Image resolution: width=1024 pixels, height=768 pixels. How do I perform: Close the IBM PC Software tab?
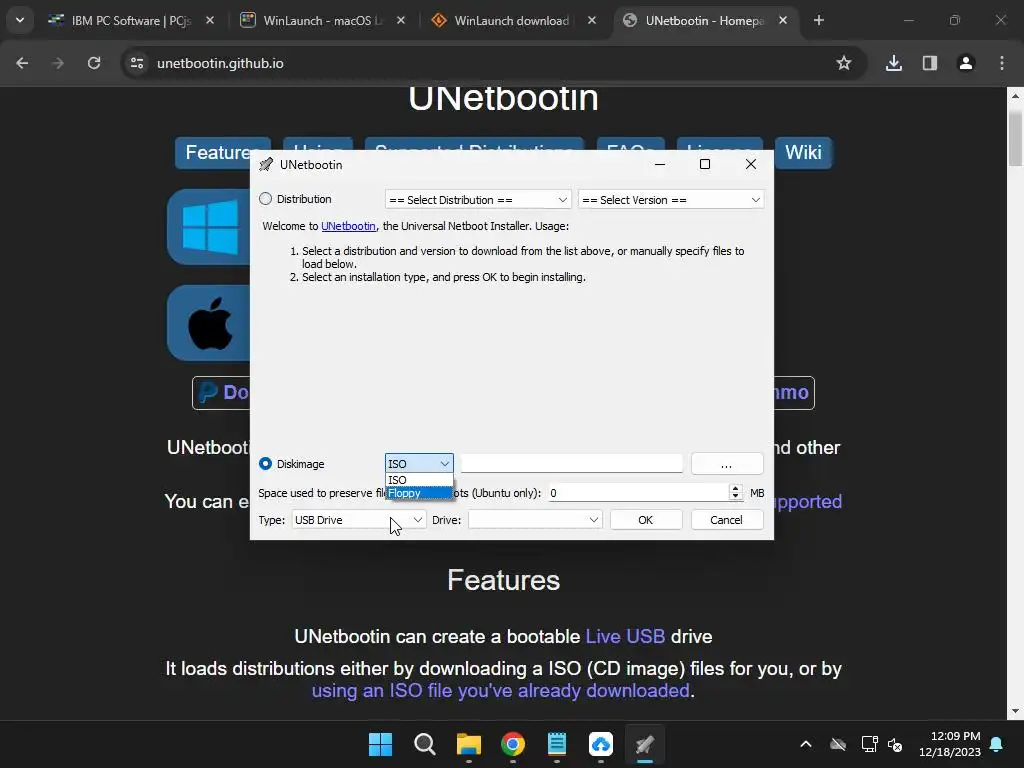210,21
